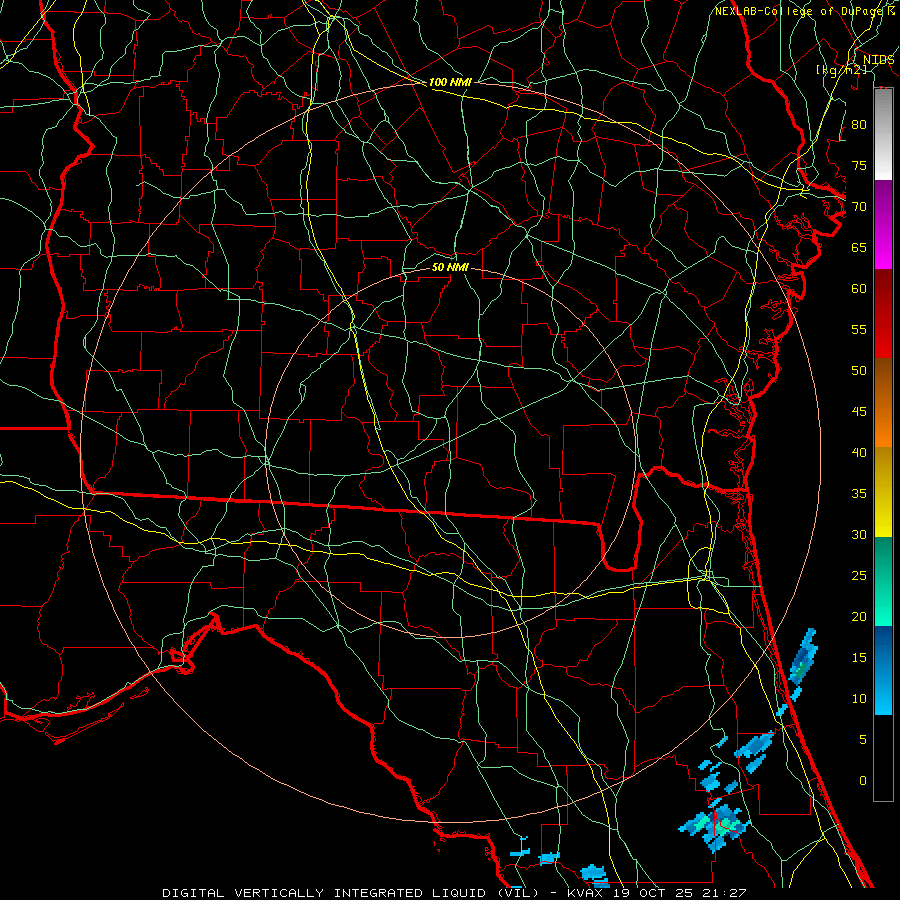This screenshot has height=900, width=900.
Task: Click the scale value 65
Action: pos(859,247)
